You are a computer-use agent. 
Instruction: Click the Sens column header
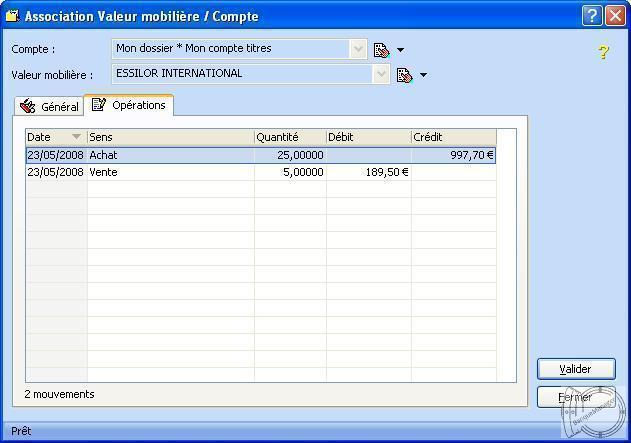point(170,137)
